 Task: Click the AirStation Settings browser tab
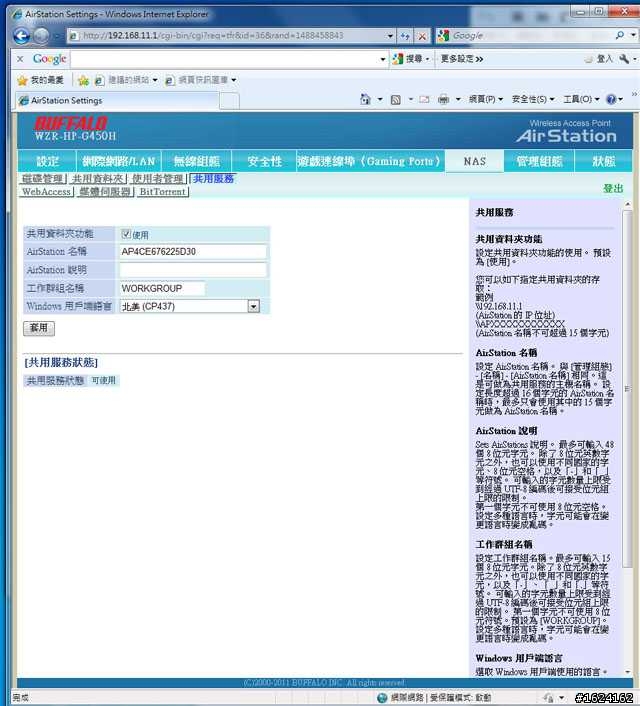click(x=117, y=100)
